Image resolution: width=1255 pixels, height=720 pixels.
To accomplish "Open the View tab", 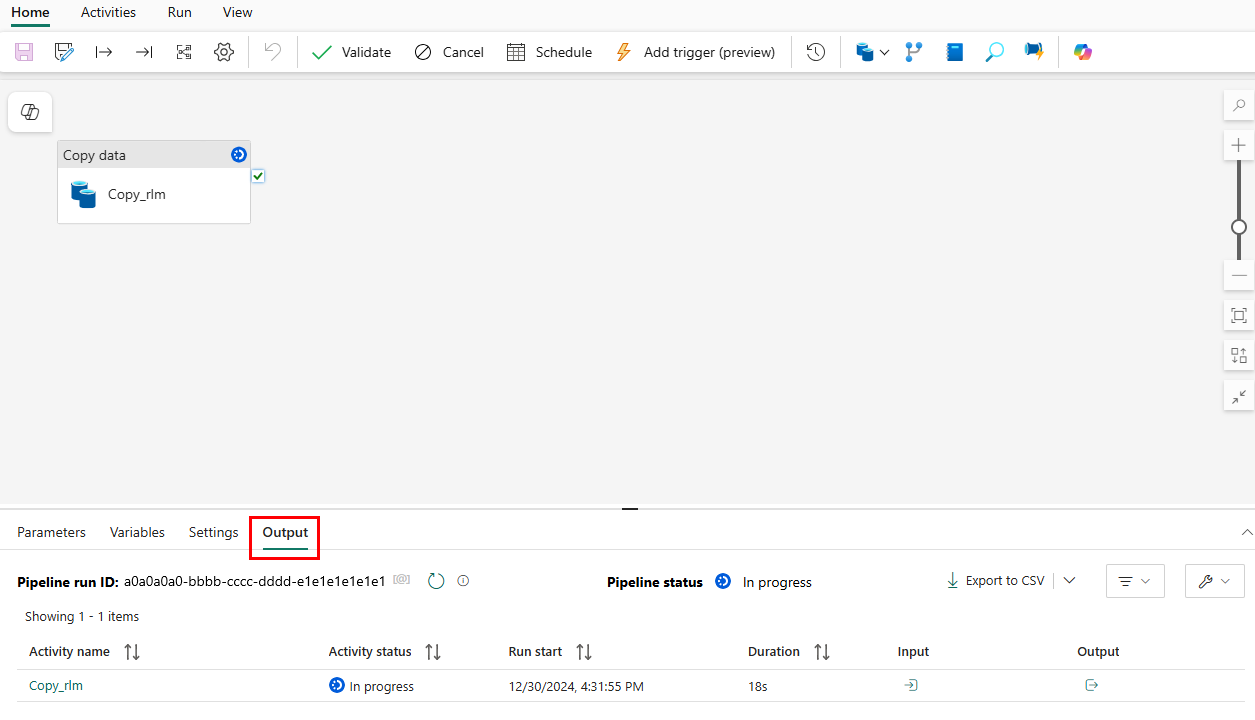I will coord(238,13).
